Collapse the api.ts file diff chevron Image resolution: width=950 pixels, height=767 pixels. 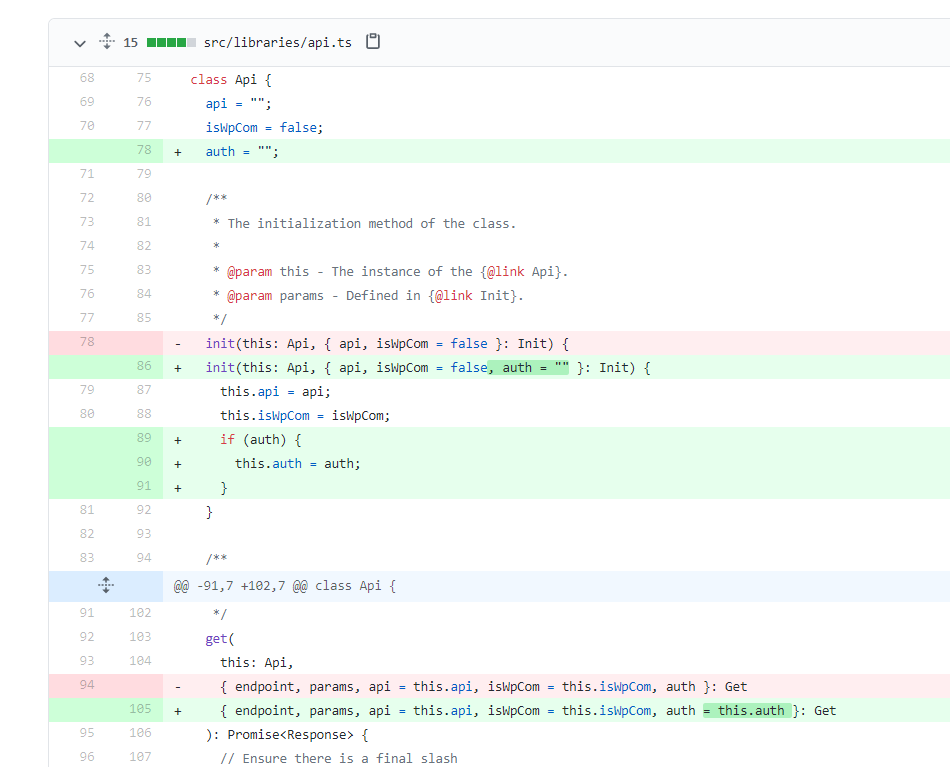pyautogui.click(x=80, y=43)
